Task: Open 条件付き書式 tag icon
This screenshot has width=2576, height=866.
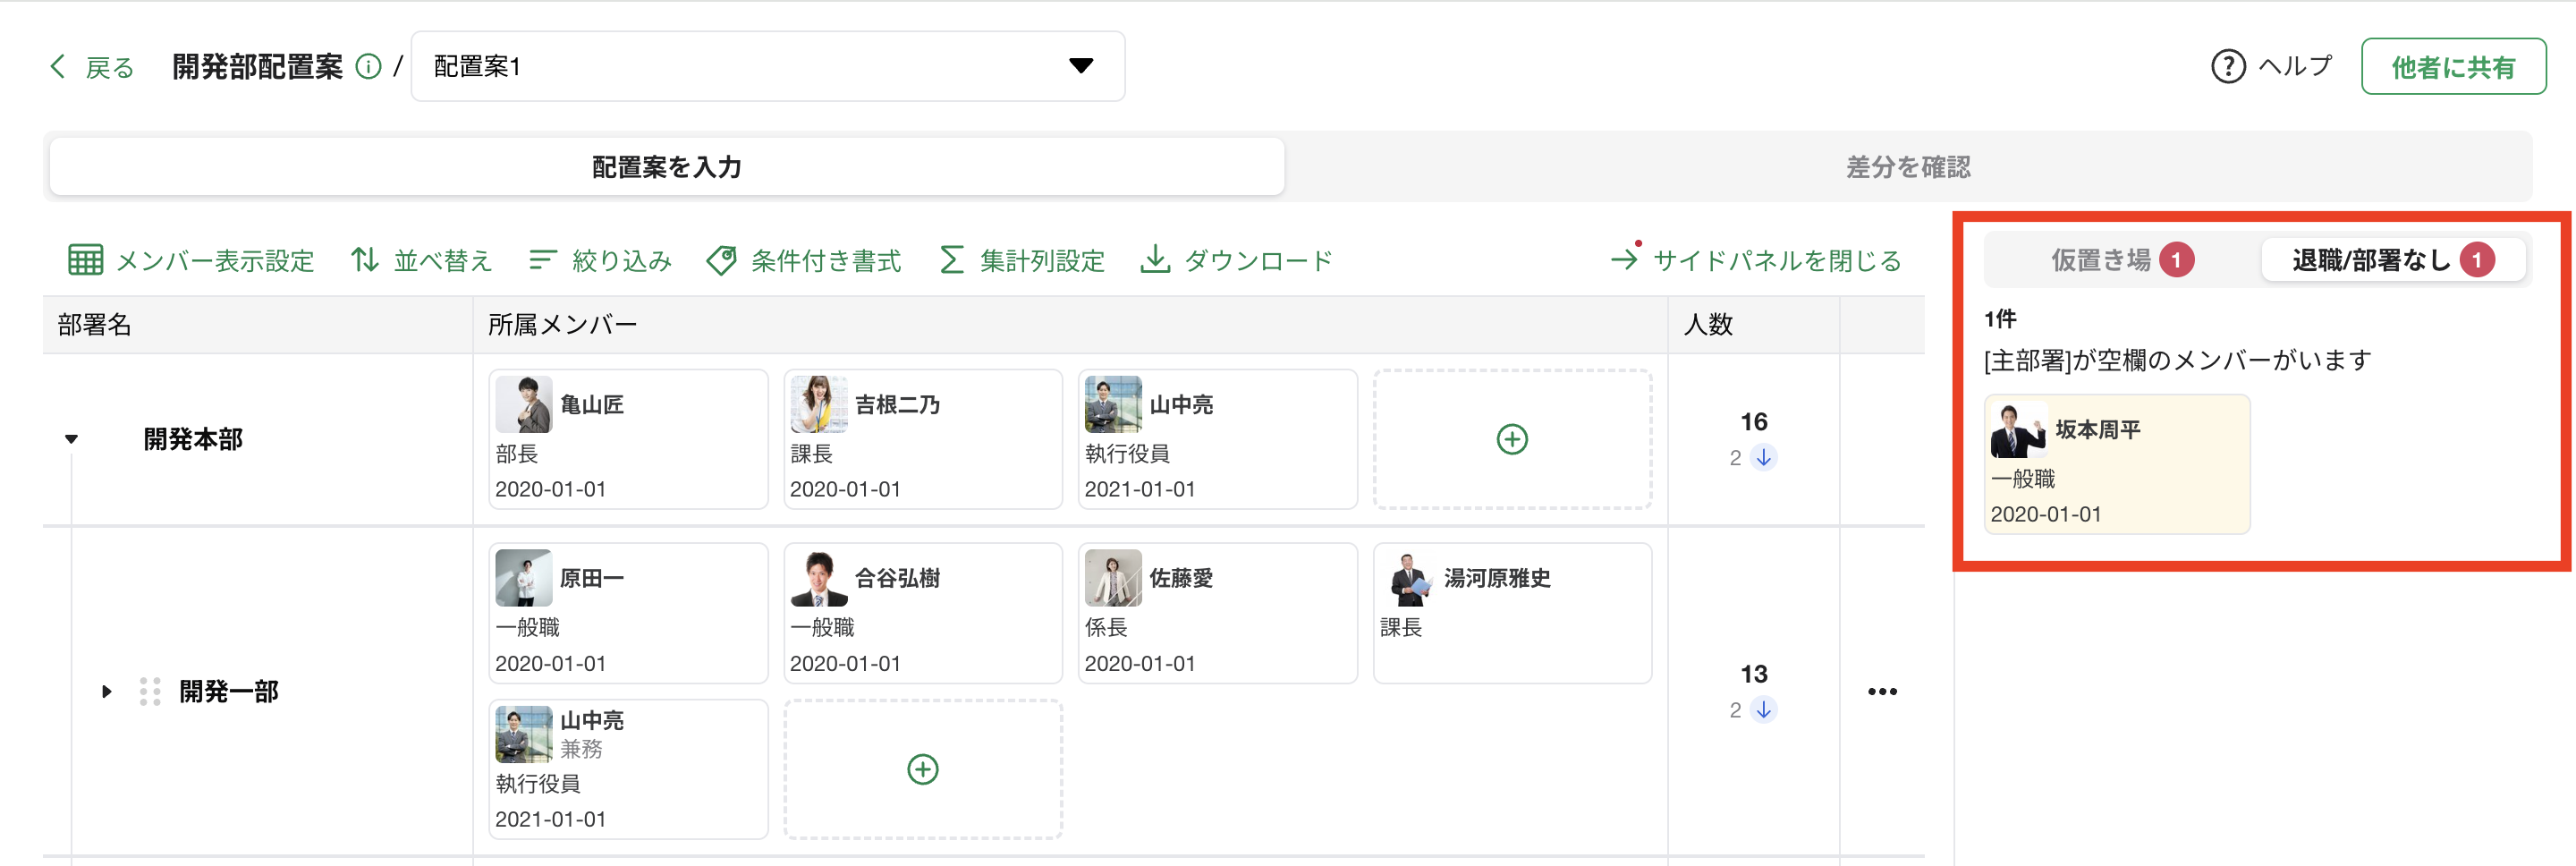Action: [x=721, y=260]
